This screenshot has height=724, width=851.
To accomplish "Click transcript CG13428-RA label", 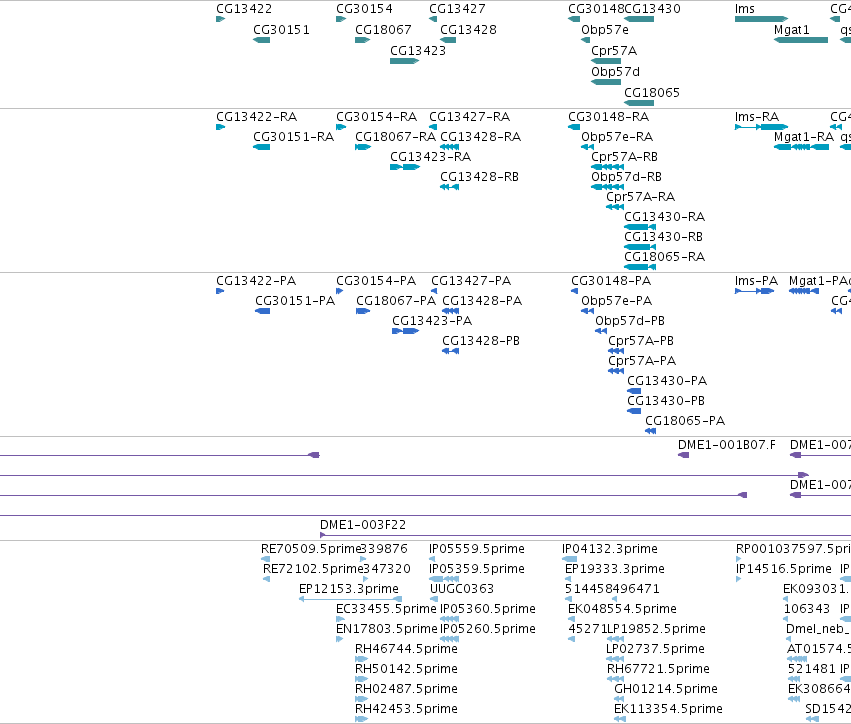I will point(480,137).
